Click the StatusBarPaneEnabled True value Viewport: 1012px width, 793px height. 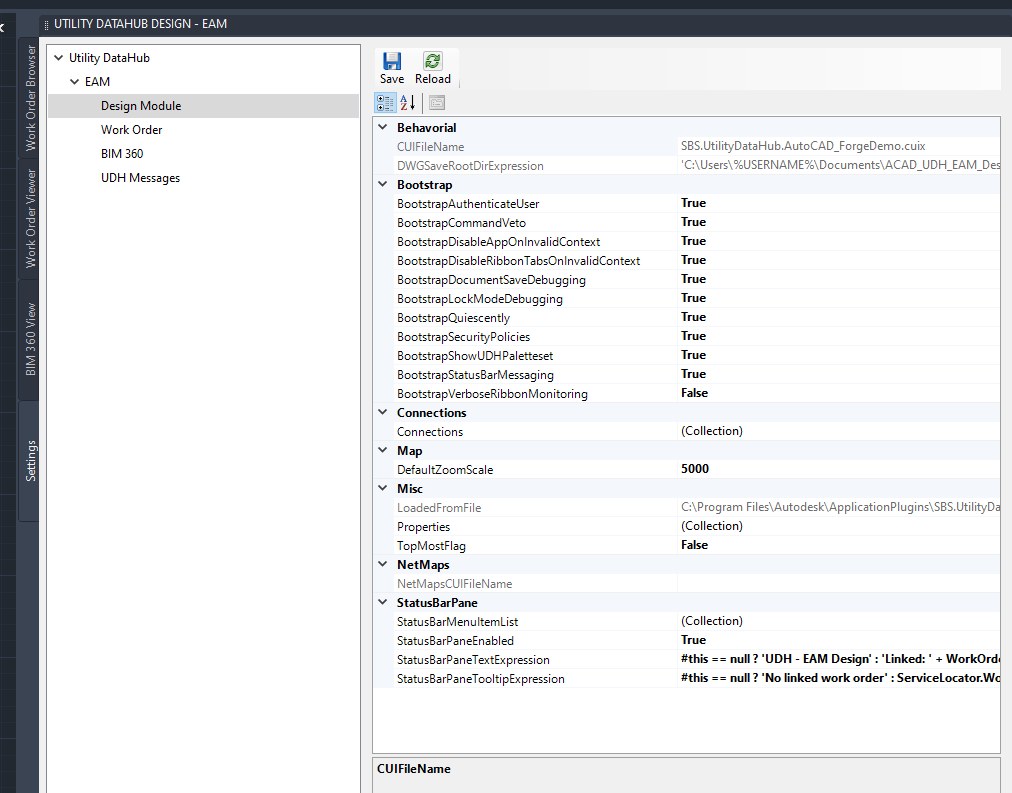coord(693,641)
